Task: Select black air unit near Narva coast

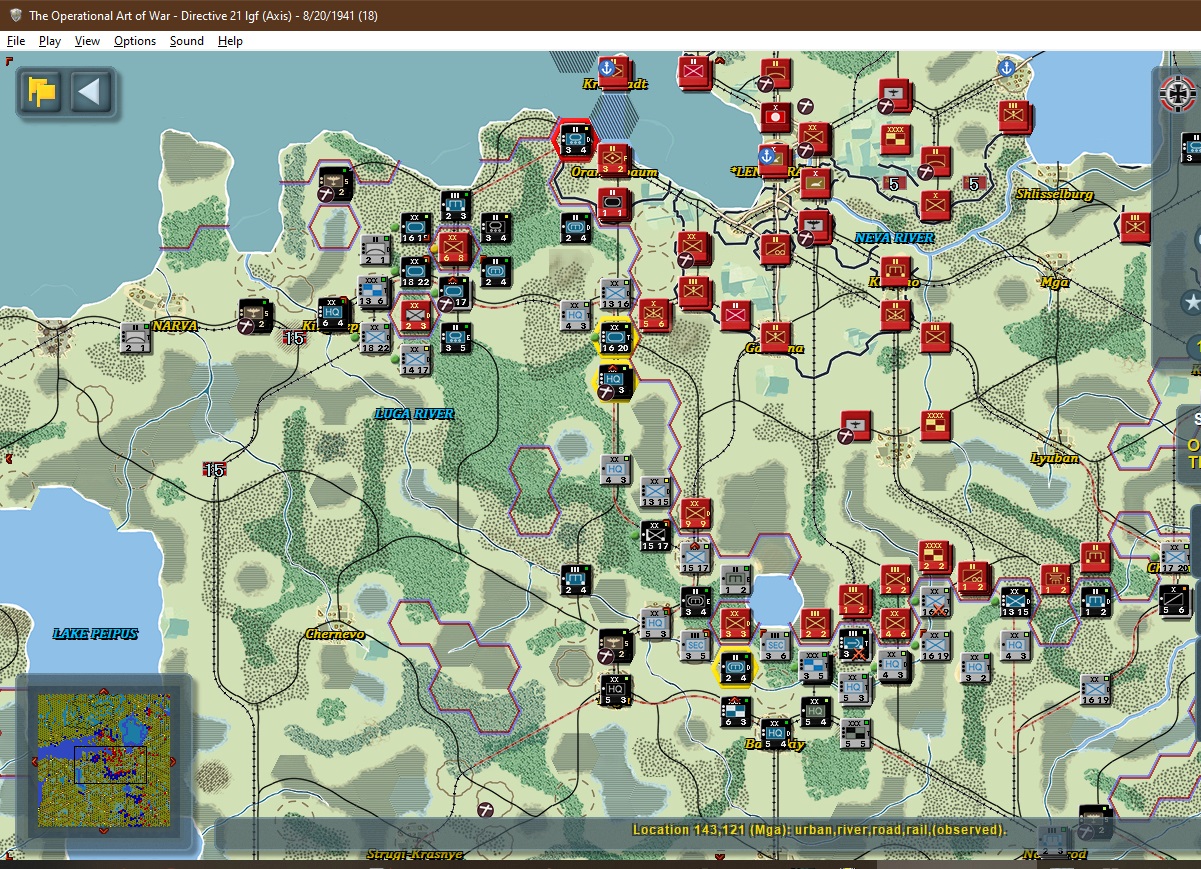Action: tap(335, 183)
